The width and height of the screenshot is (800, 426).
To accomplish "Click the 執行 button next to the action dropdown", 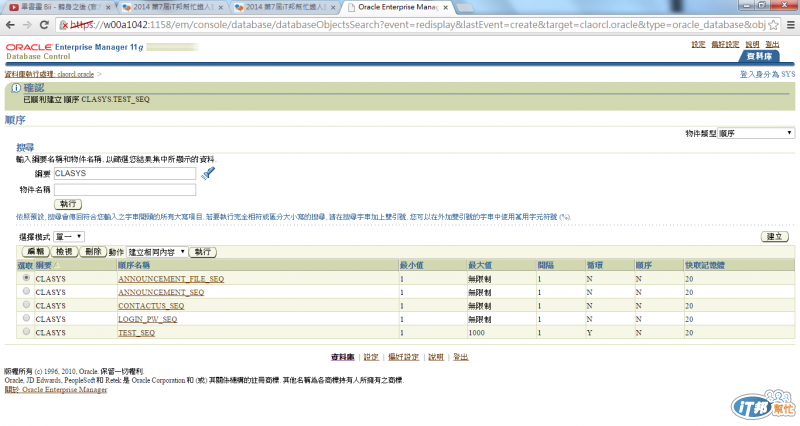I will (x=203, y=252).
